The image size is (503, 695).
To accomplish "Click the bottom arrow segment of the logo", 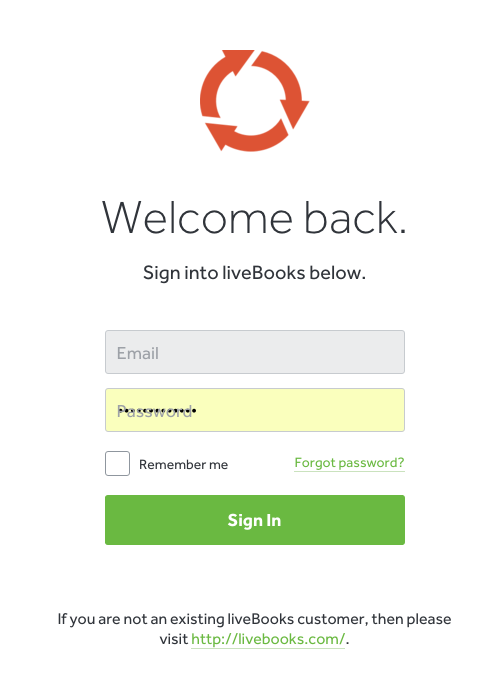I will click(x=247, y=136).
